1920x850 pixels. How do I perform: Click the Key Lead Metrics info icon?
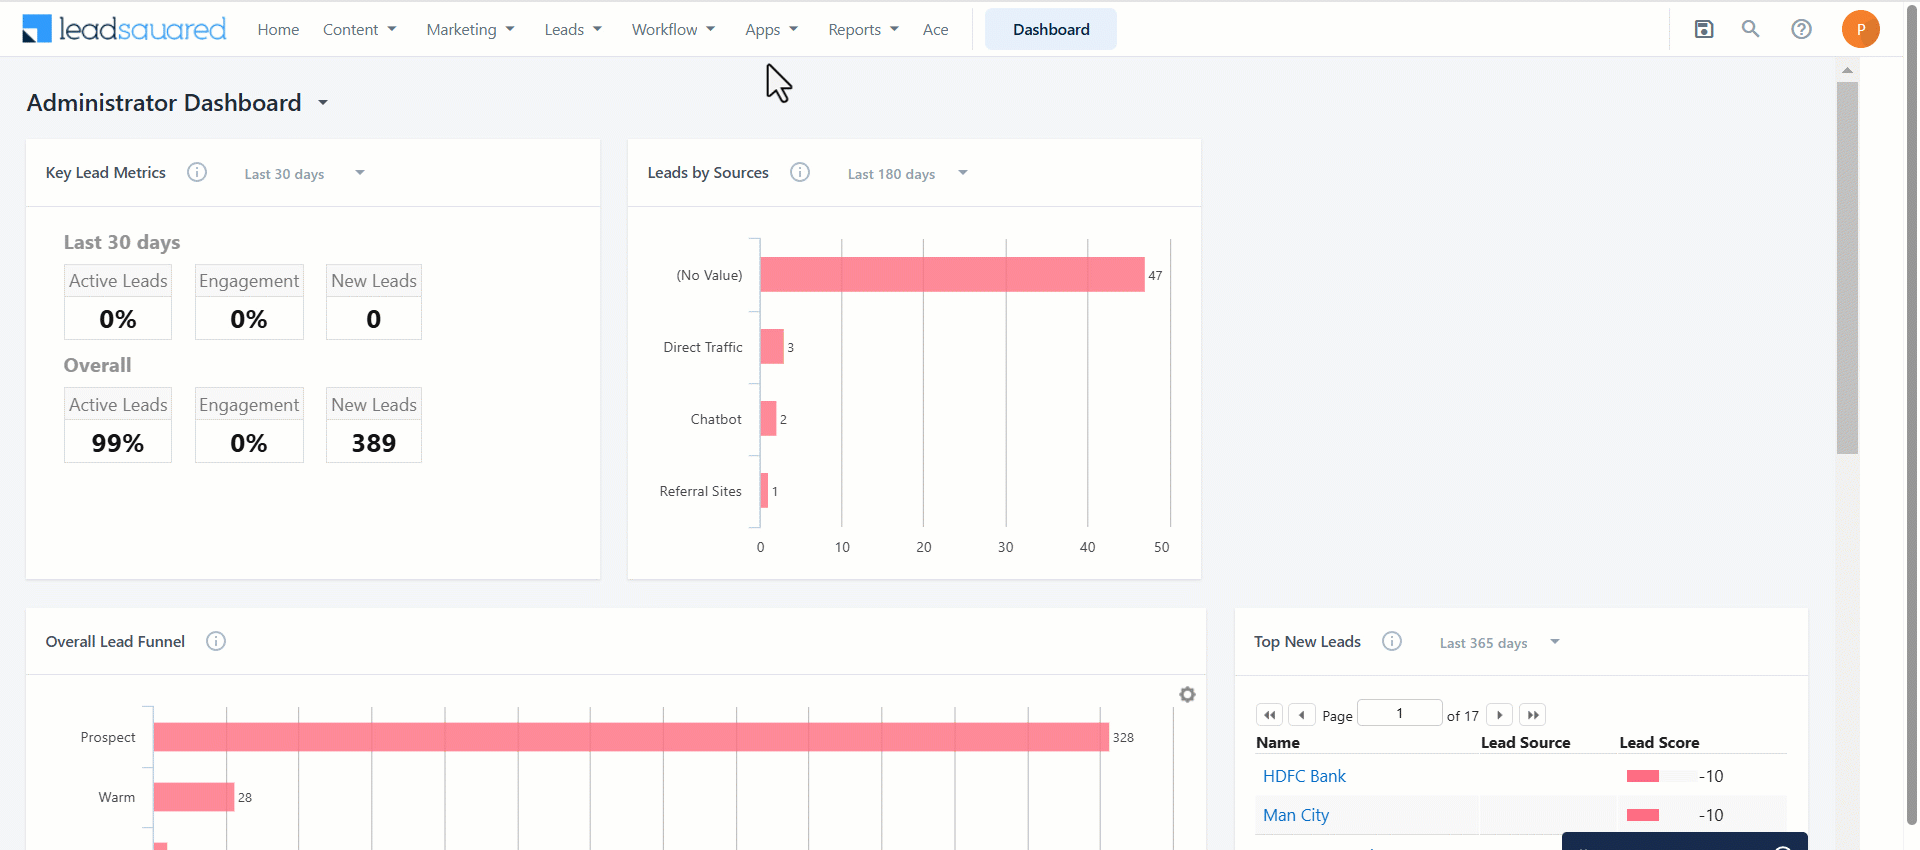197,172
